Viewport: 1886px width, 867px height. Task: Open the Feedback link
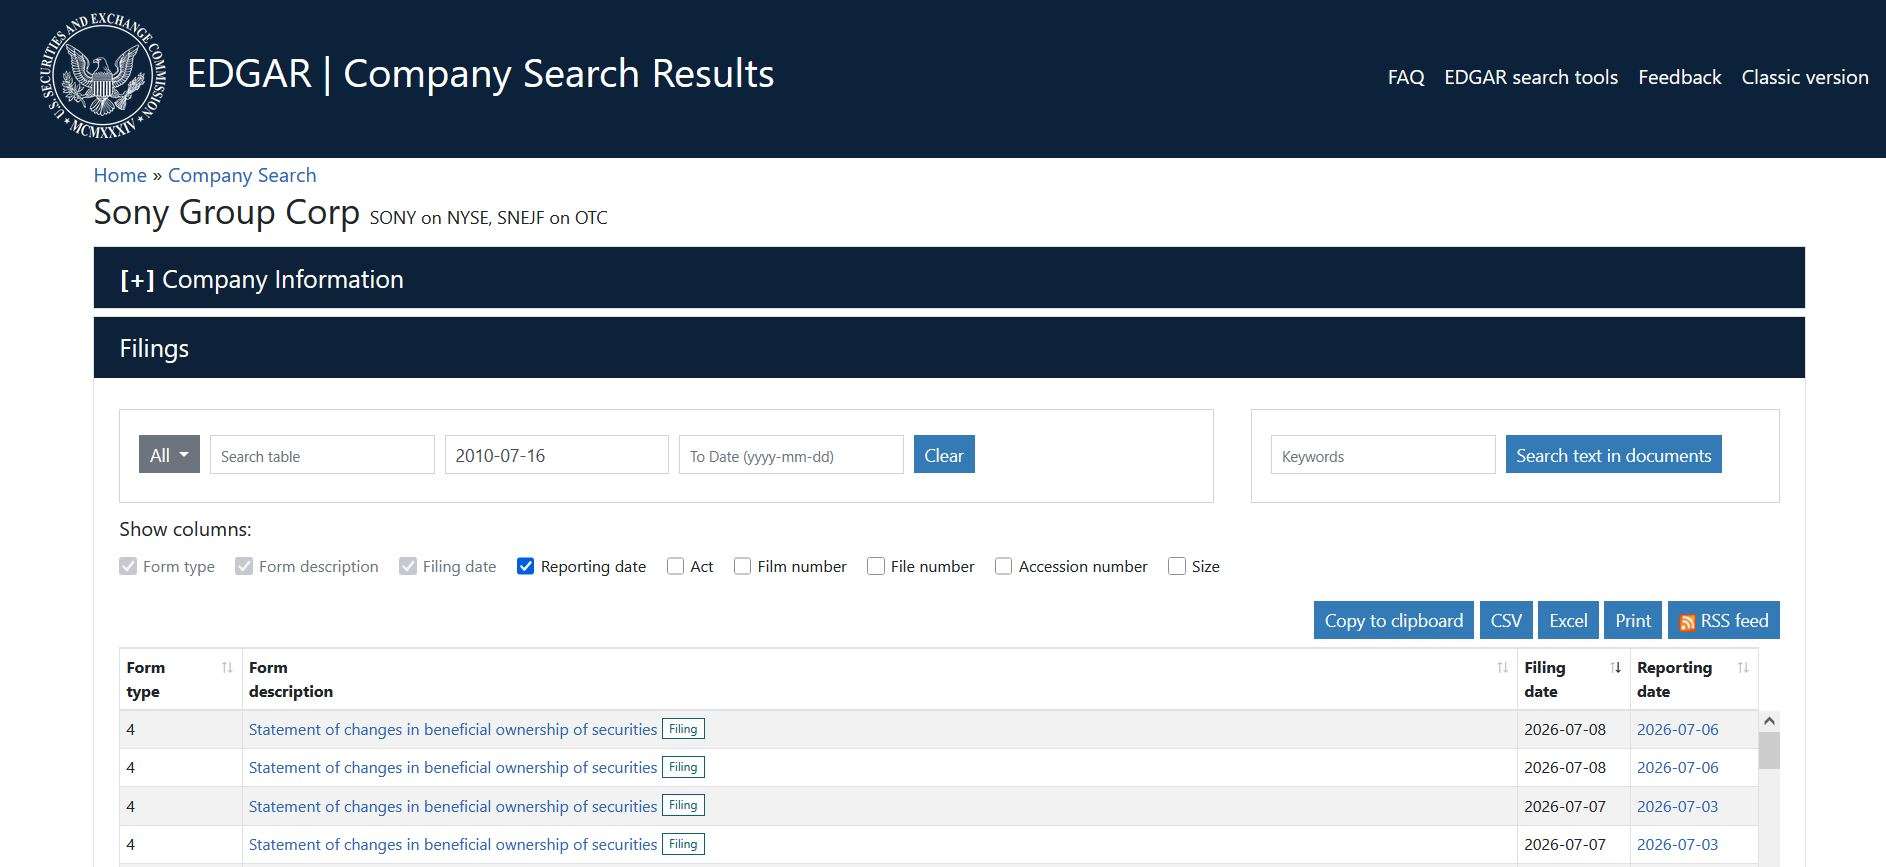[1679, 77]
